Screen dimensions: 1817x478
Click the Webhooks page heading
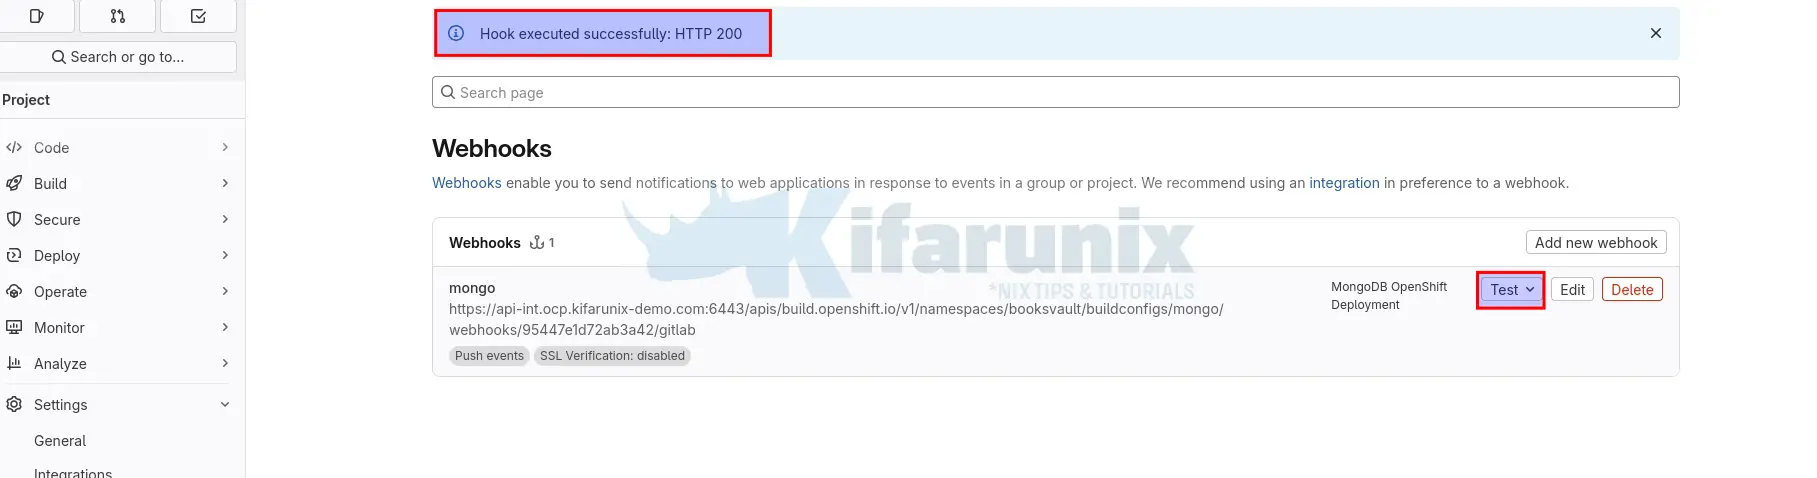(x=492, y=148)
